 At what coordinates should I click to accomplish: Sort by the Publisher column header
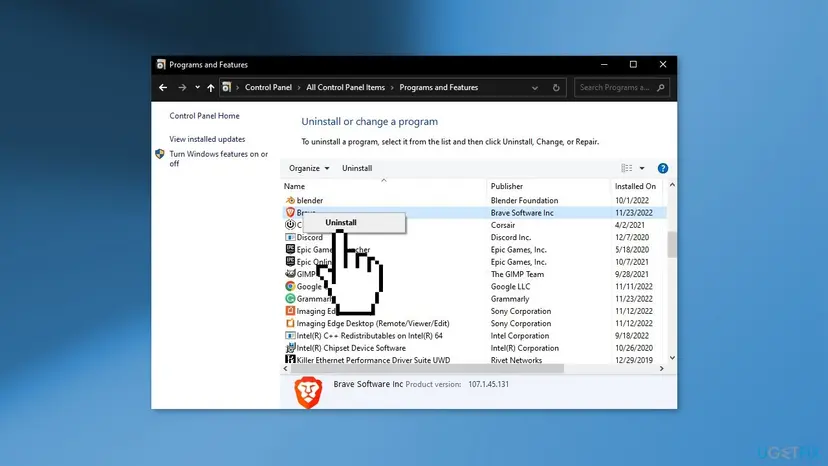(x=506, y=186)
